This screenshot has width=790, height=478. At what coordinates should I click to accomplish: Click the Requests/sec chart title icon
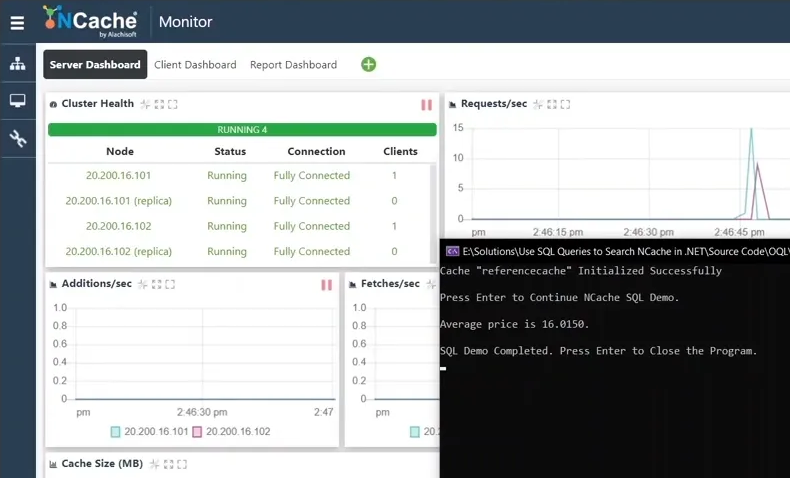click(452, 104)
